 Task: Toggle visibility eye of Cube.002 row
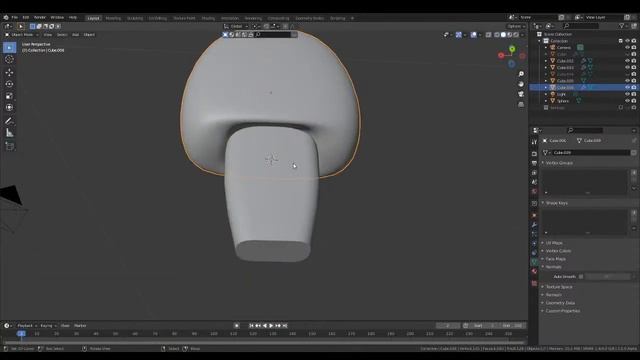pyautogui.click(x=627, y=61)
